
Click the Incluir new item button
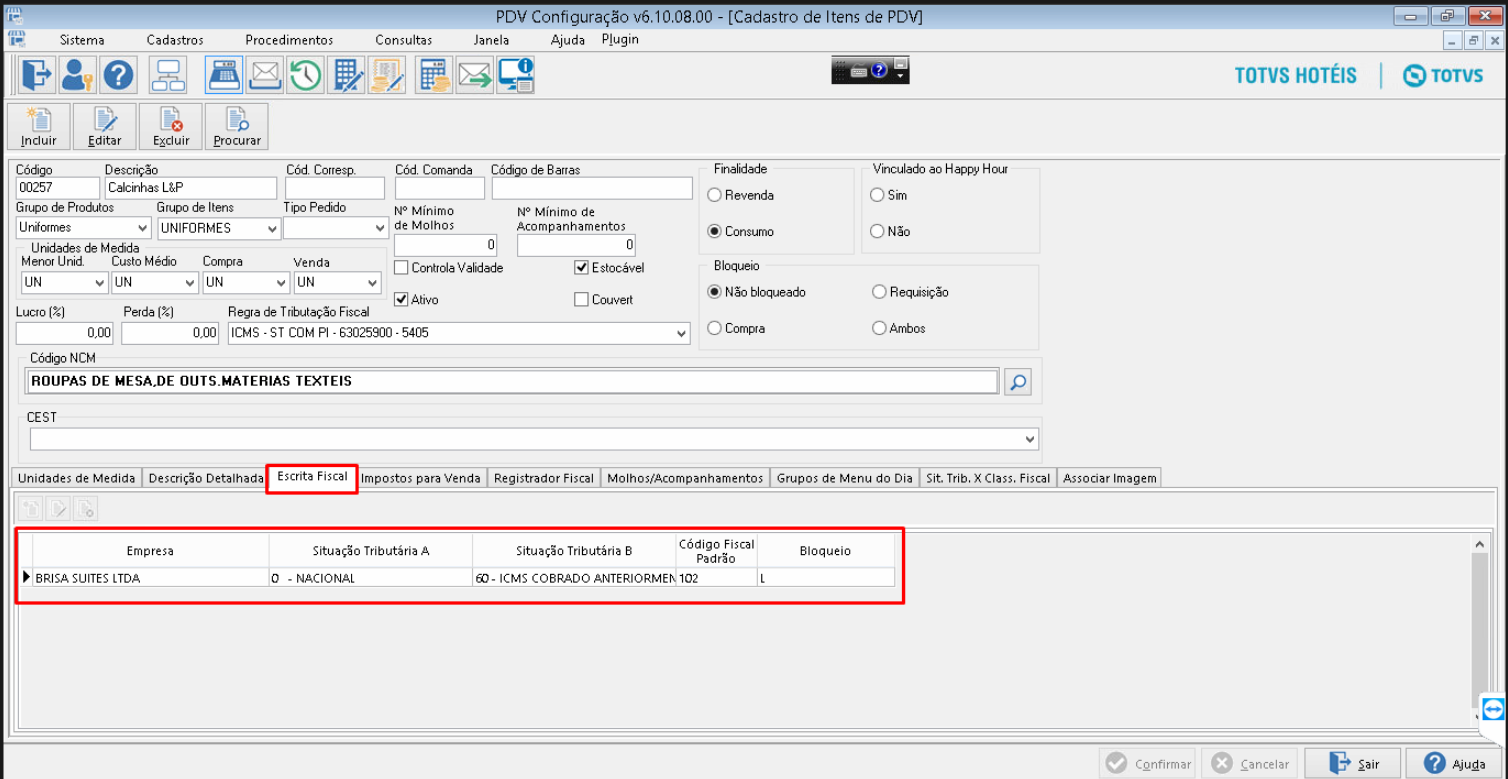point(39,127)
